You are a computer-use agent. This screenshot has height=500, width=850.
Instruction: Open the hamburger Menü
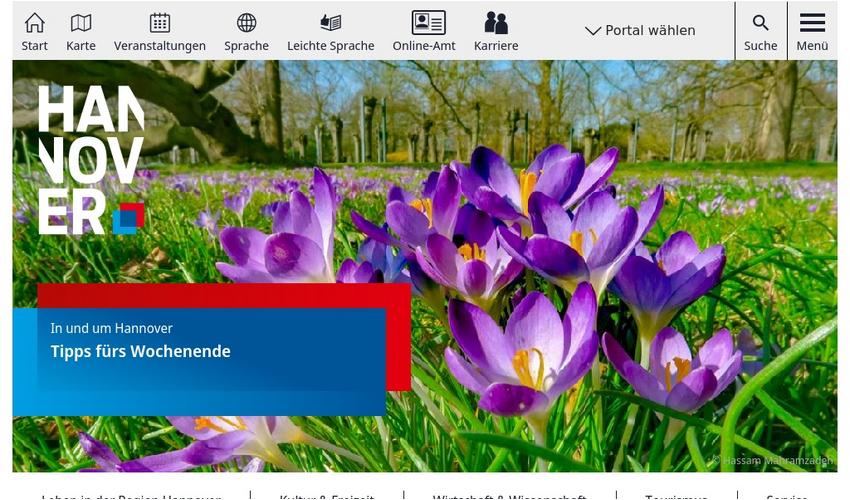coord(812,31)
